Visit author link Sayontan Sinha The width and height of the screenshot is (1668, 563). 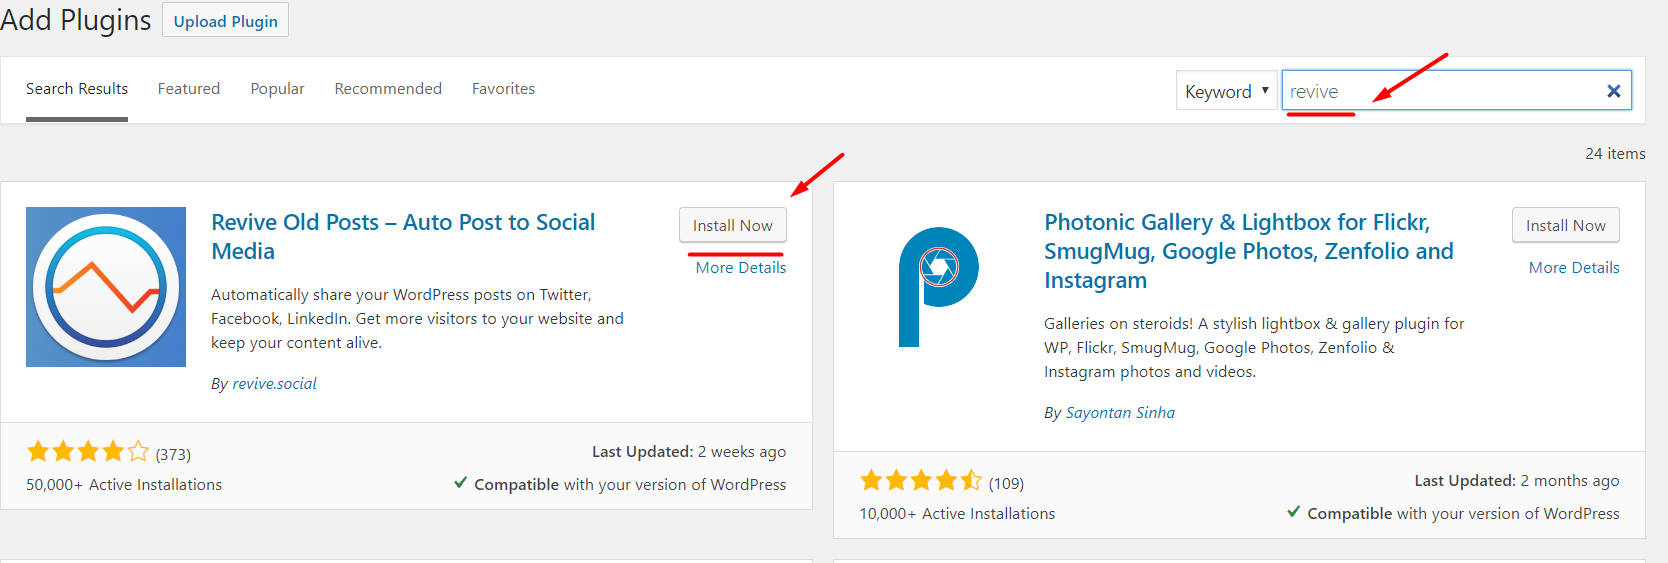point(1120,413)
